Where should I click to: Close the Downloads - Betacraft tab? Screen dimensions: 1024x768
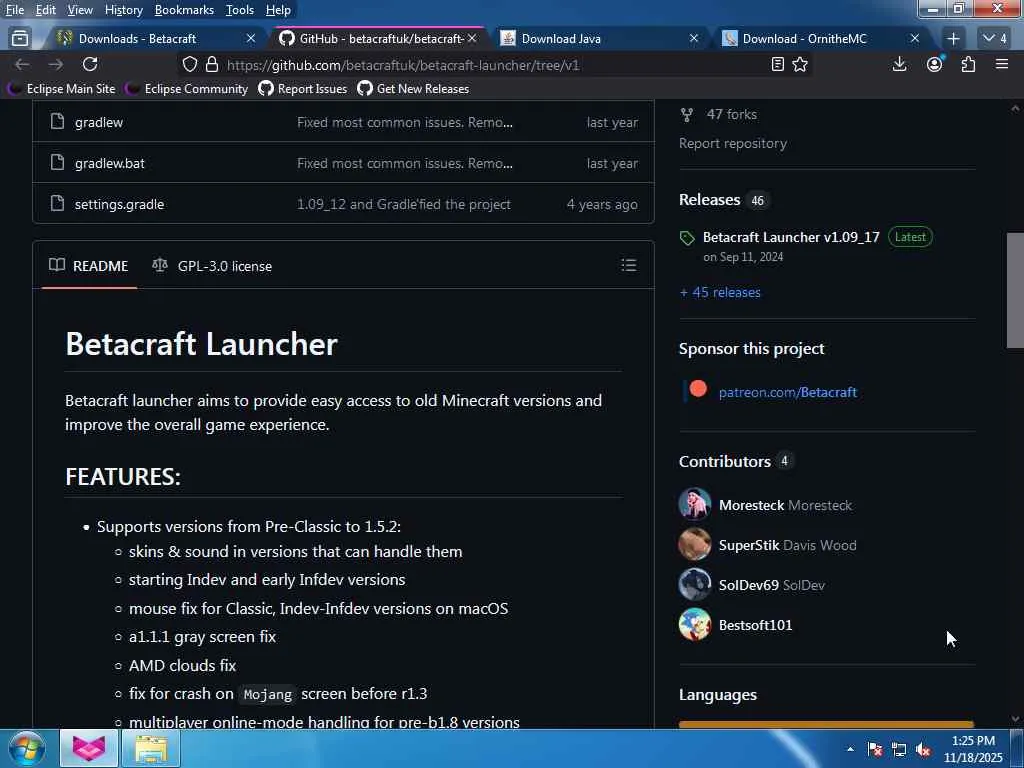point(251,39)
